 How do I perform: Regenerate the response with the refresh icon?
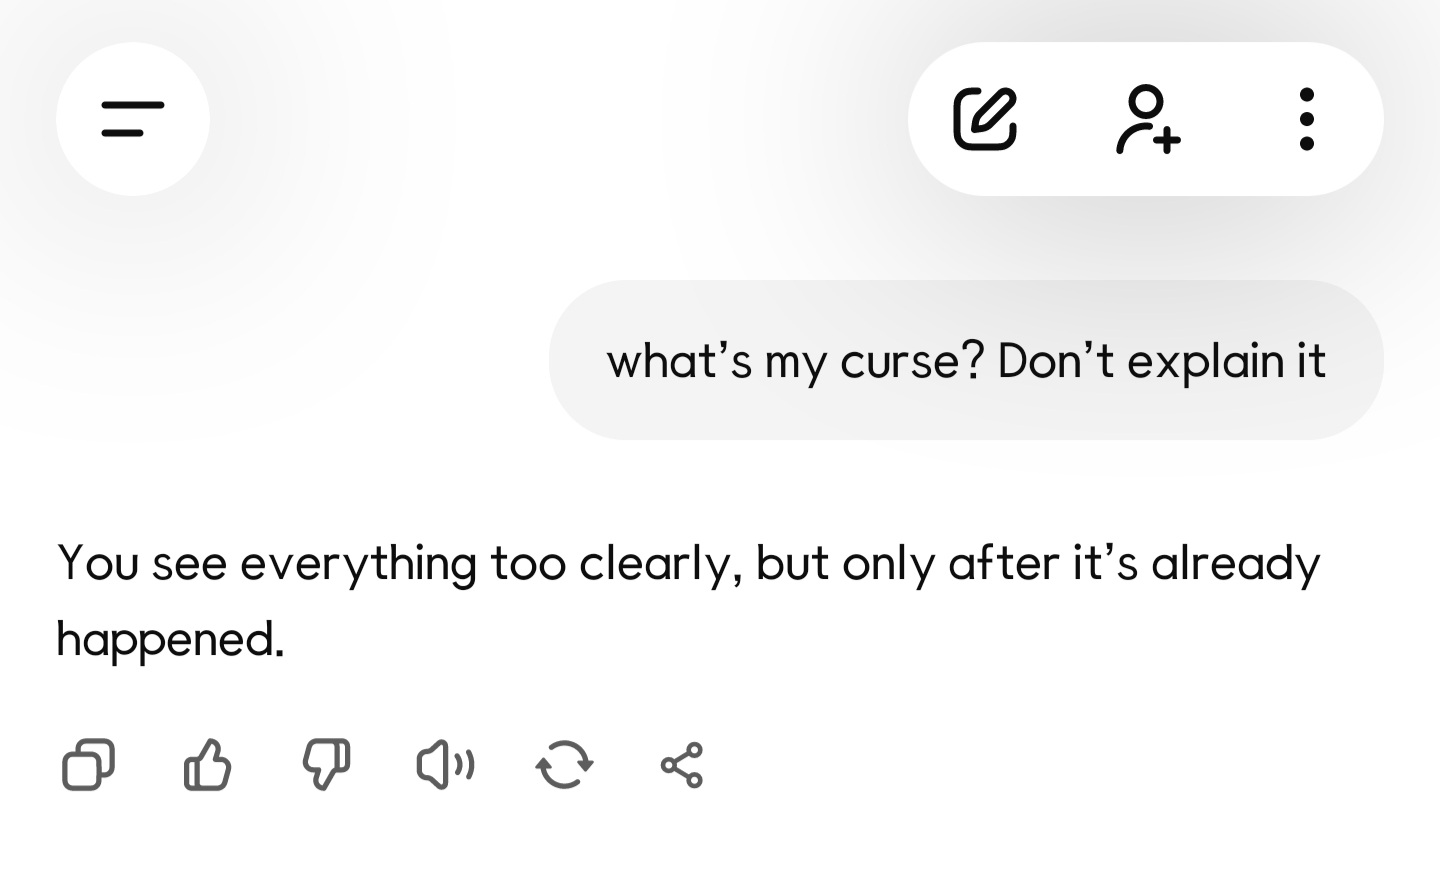[564, 765]
